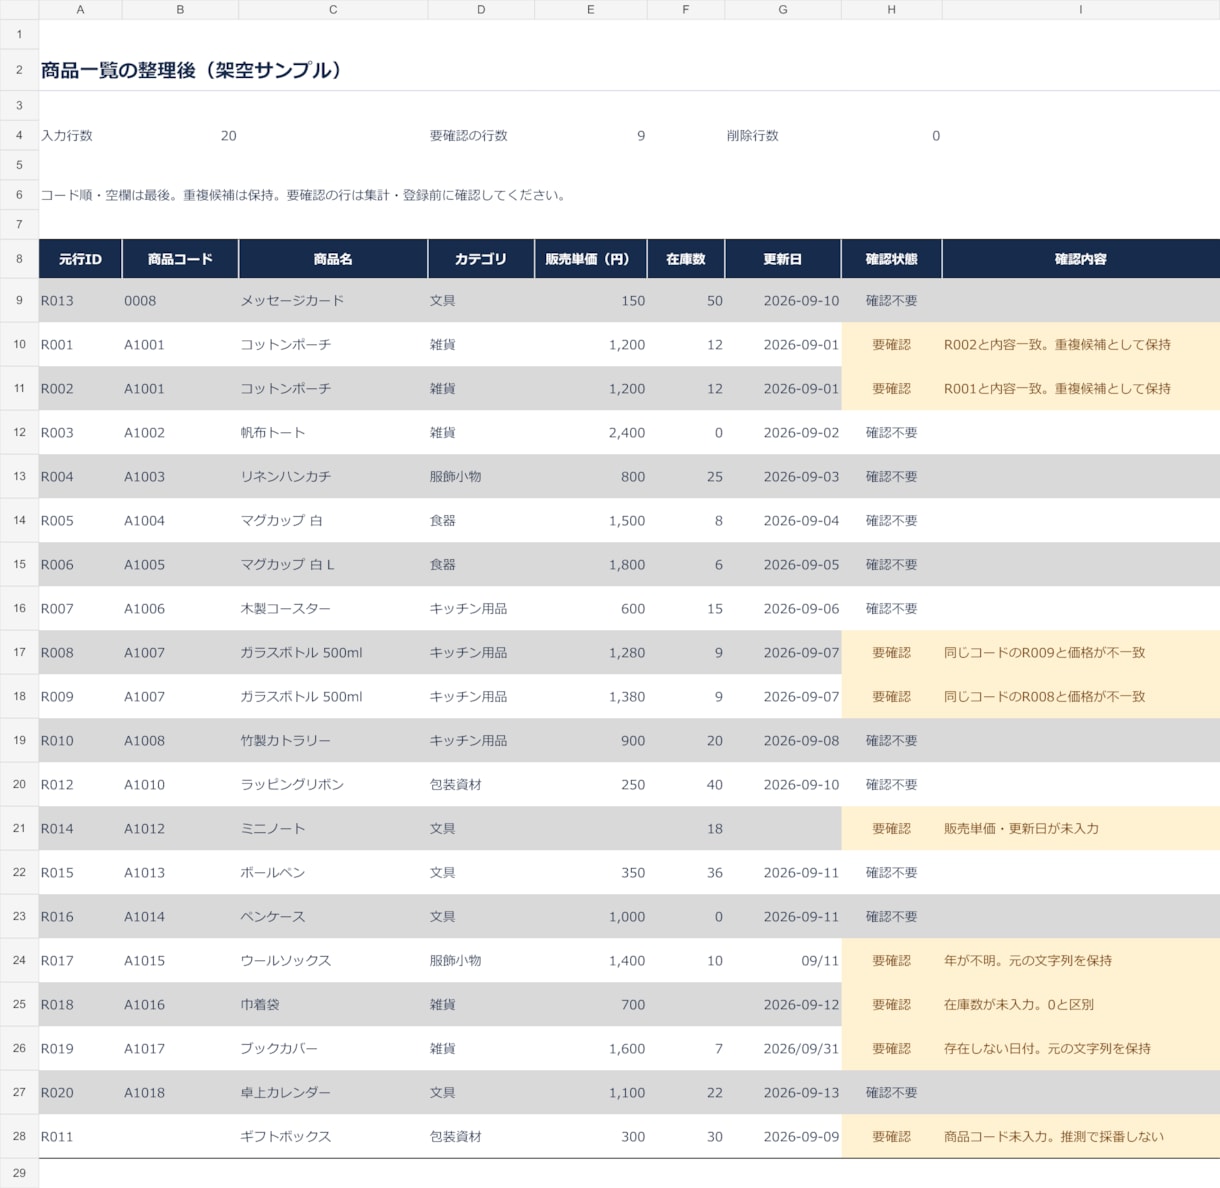Click note 存在しない日付。元の文字列を保持
Screen dimensions: 1220x1188
coord(1047,1049)
